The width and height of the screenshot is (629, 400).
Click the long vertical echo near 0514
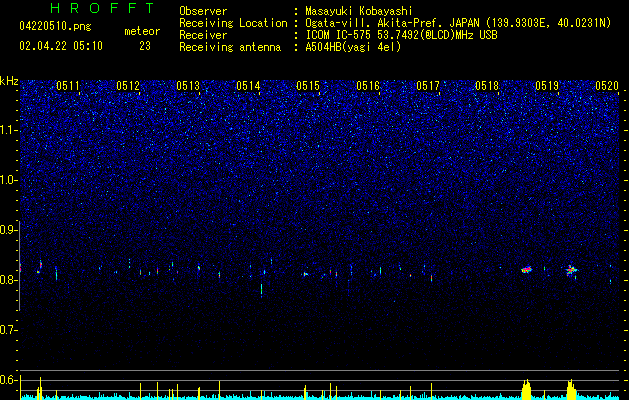[x=262, y=290]
